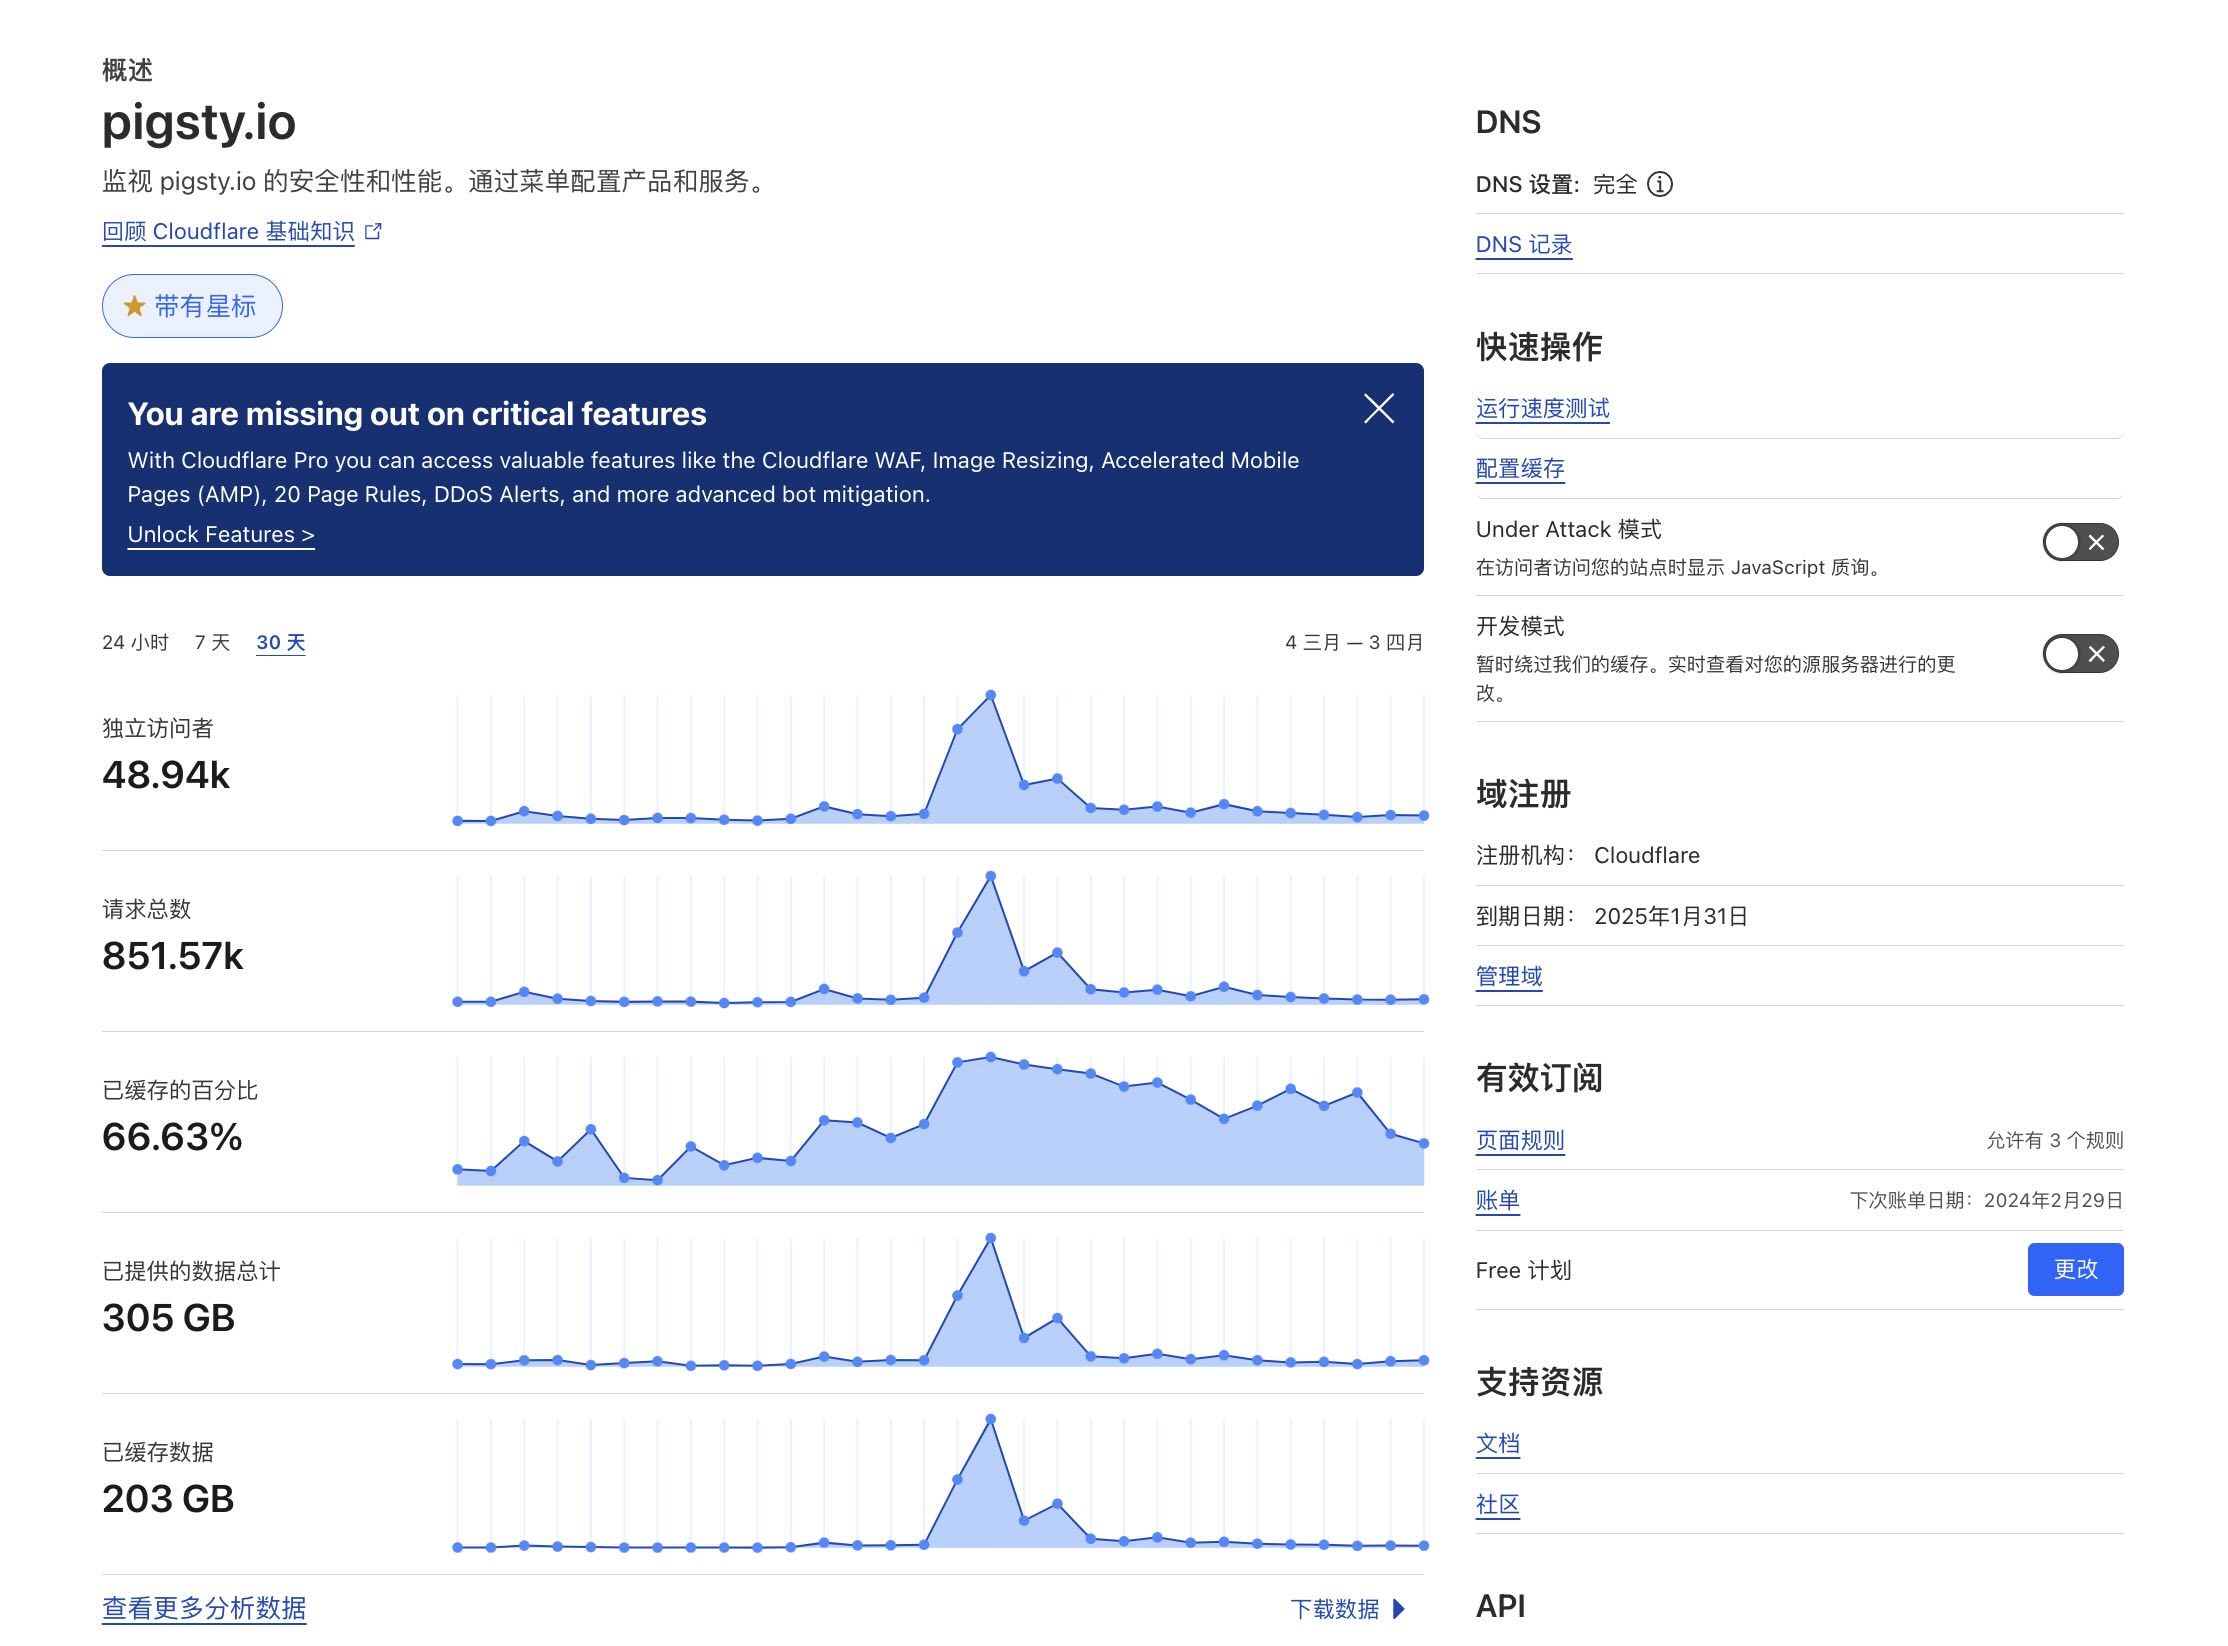Switch to 24 小时 time range
This screenshot has height=1646, width=2228.
[x=135, y=642]
